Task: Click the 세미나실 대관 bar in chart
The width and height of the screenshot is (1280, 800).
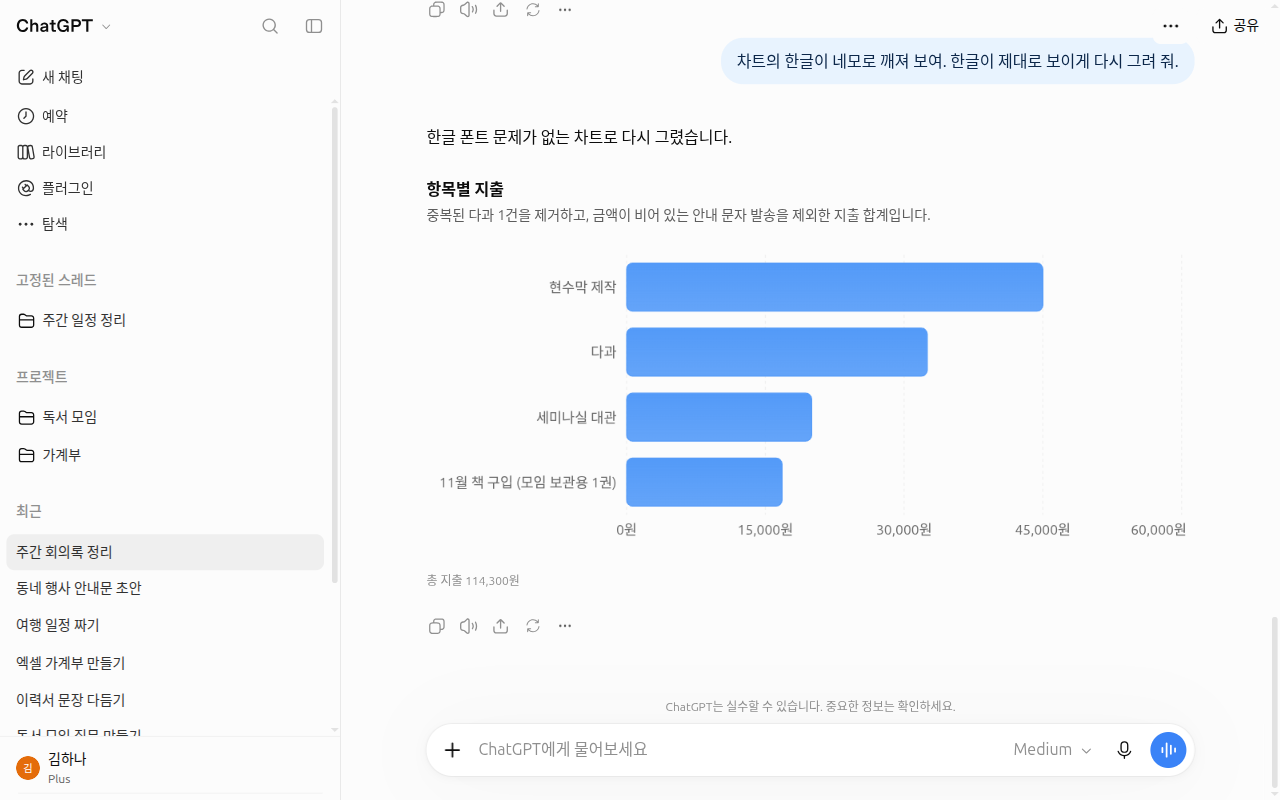Action: 719,417
